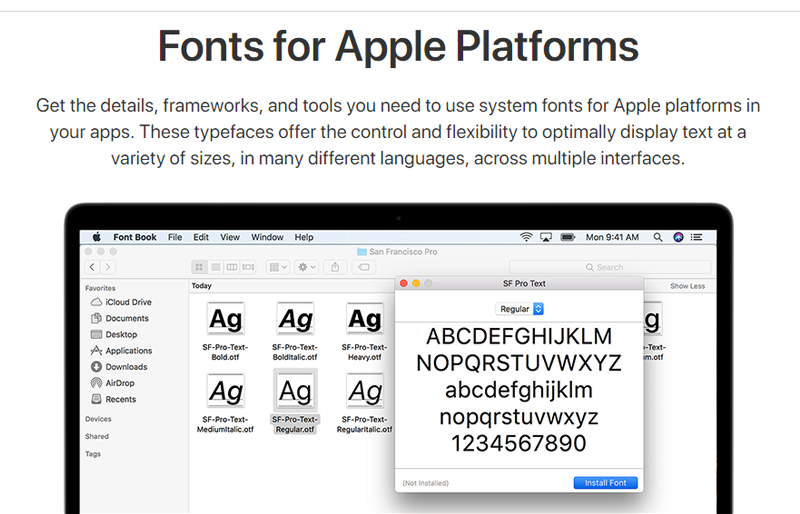Screen dimensions: 800x514
Task: Open the Help menu
Action: coord(304,237)
